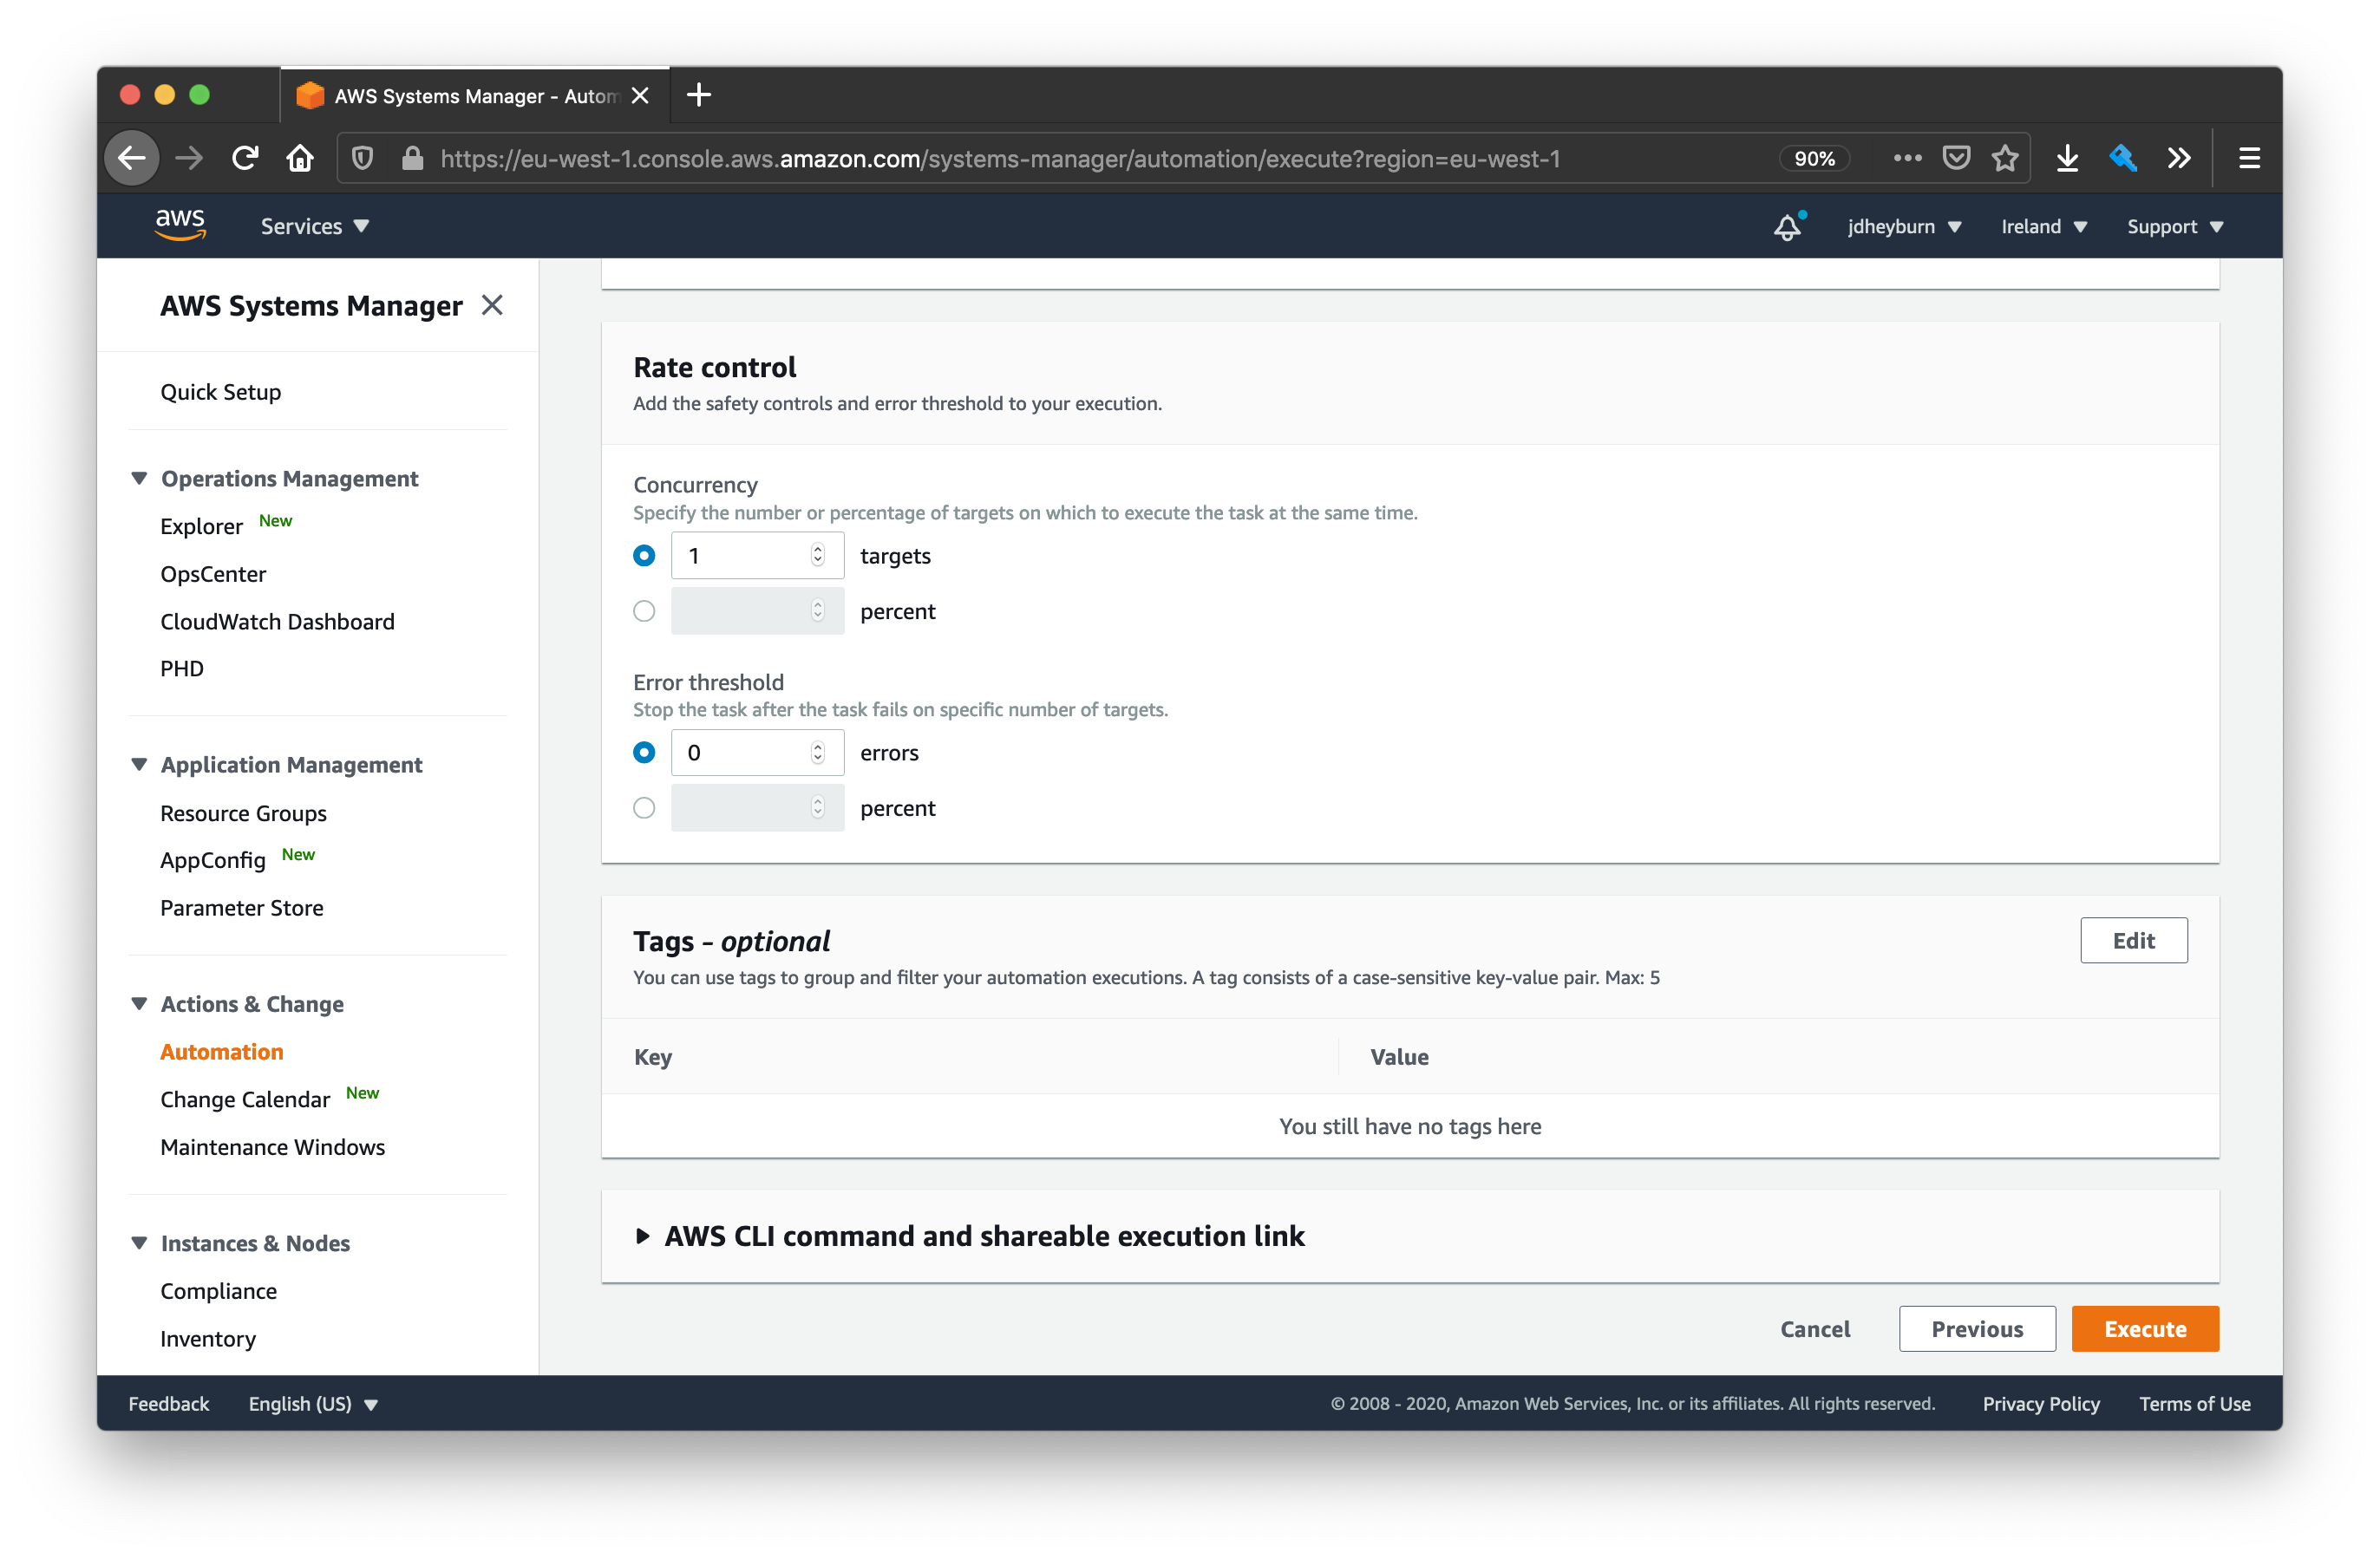Click the Cancel button
The image size is (2380, 1559).
(1815, 1328)
